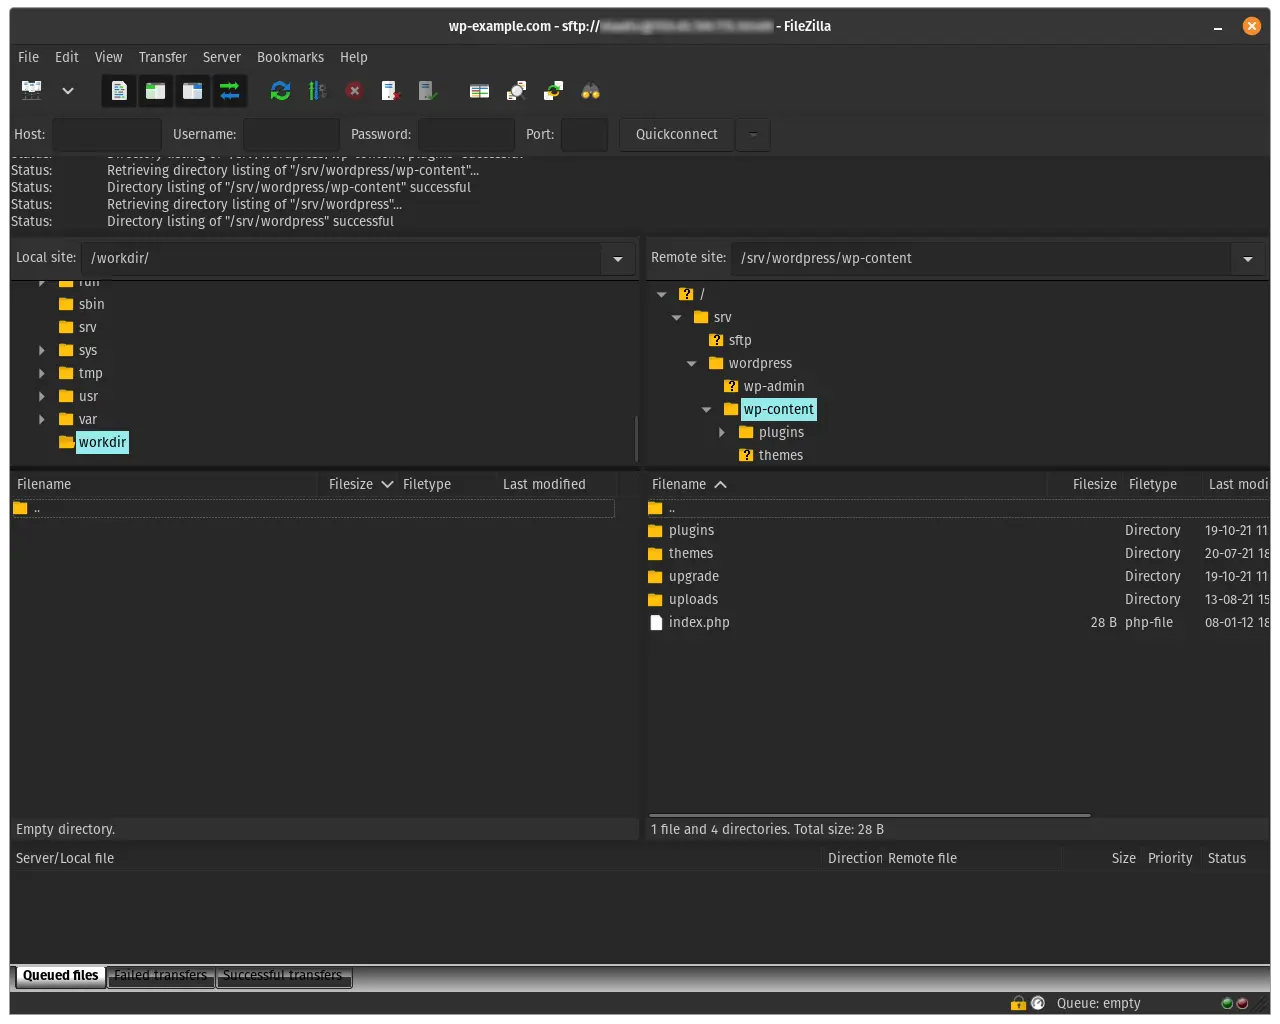The height and width of the screenshot is (1024, 1280).
Task: Open Quickconnect history dropdown
Action: click(x=753, y=134)
